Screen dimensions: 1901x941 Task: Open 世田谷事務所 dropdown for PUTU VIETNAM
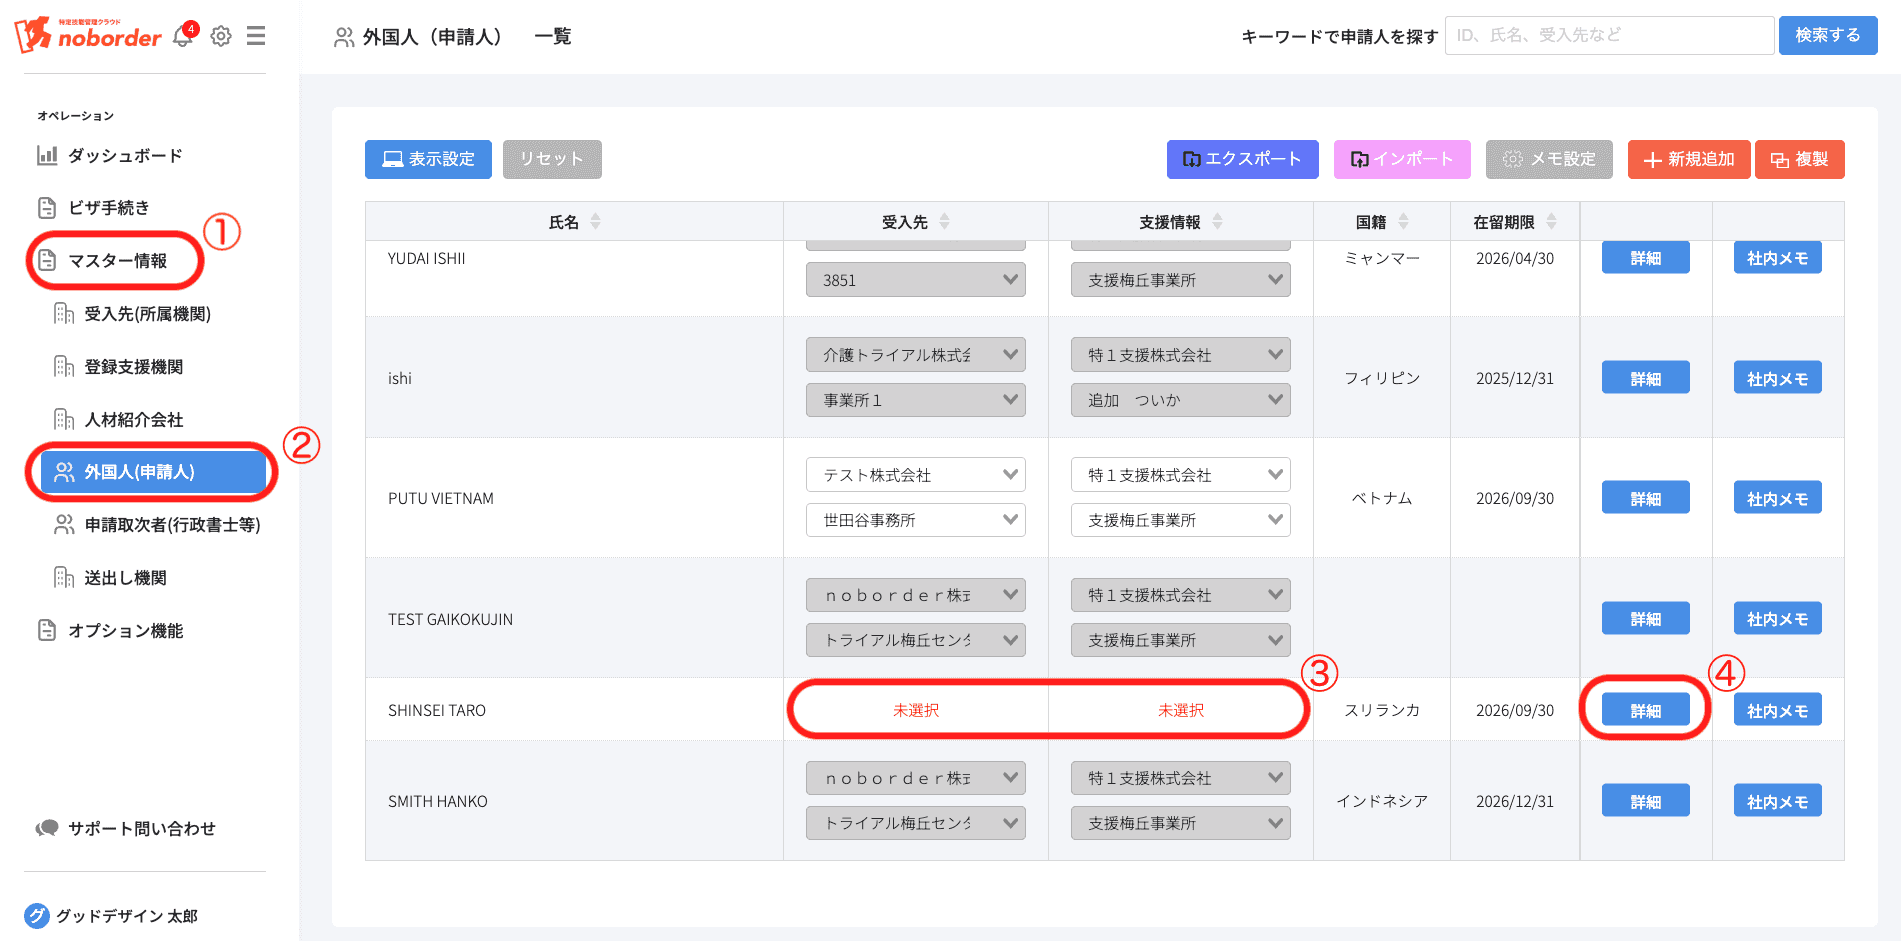pyautogui.click(x=915, y=520)
